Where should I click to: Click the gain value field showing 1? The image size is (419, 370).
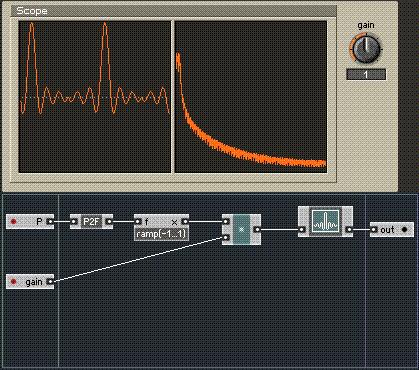(366, 74)
